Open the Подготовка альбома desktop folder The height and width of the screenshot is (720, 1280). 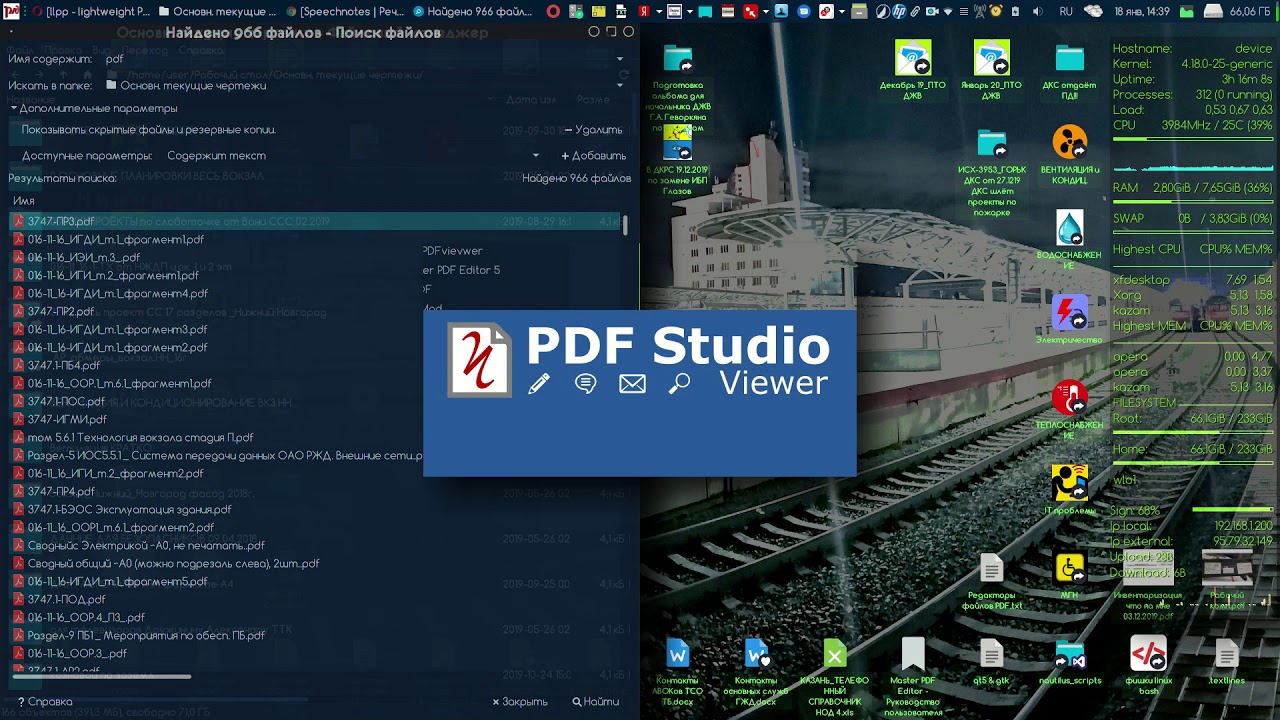[x=678, y=58]
